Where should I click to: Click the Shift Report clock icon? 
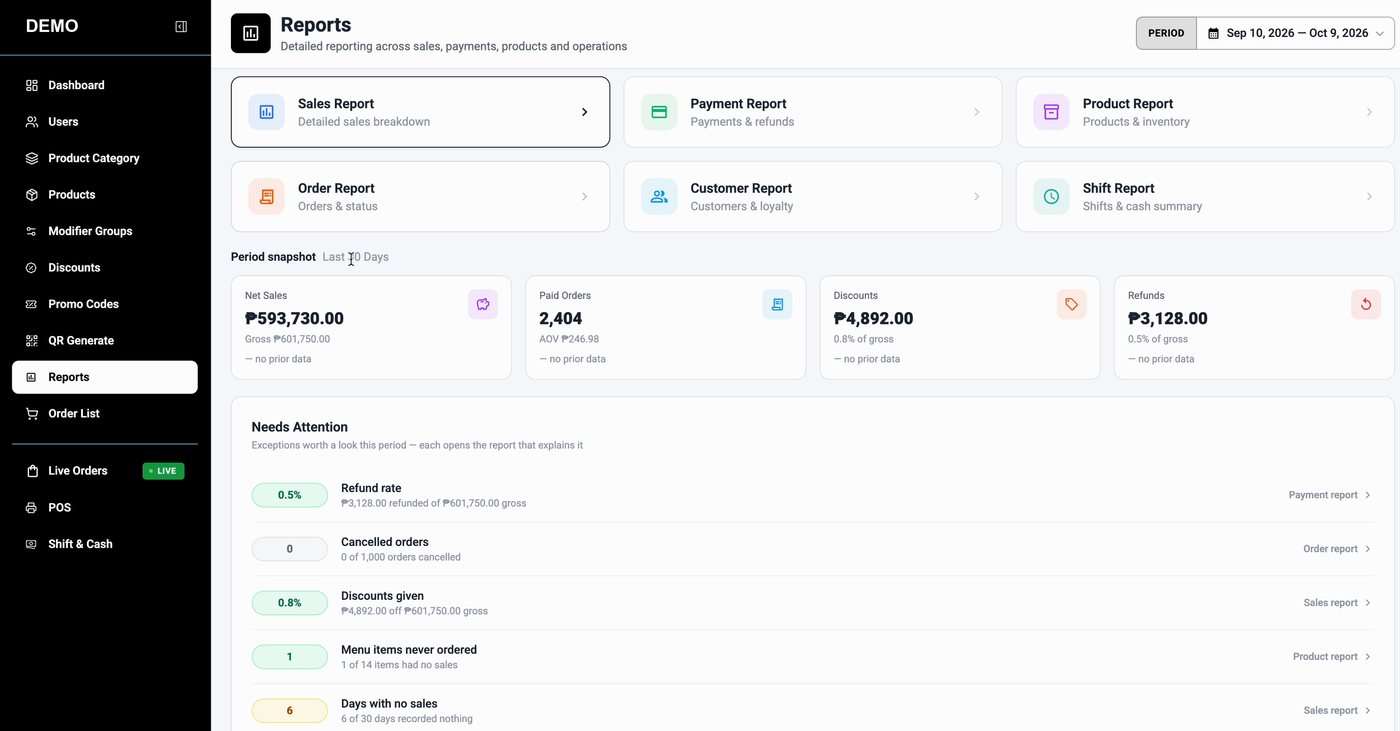coord(1051,197)
